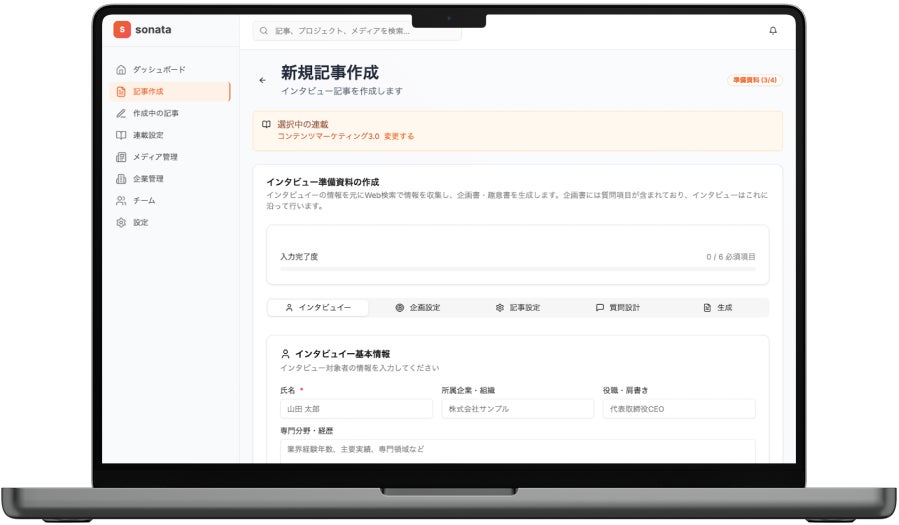The height and width of the screenshot is (525, 899).
Task: Switch to the 生成 tab
Action: (x=717, y=308)
